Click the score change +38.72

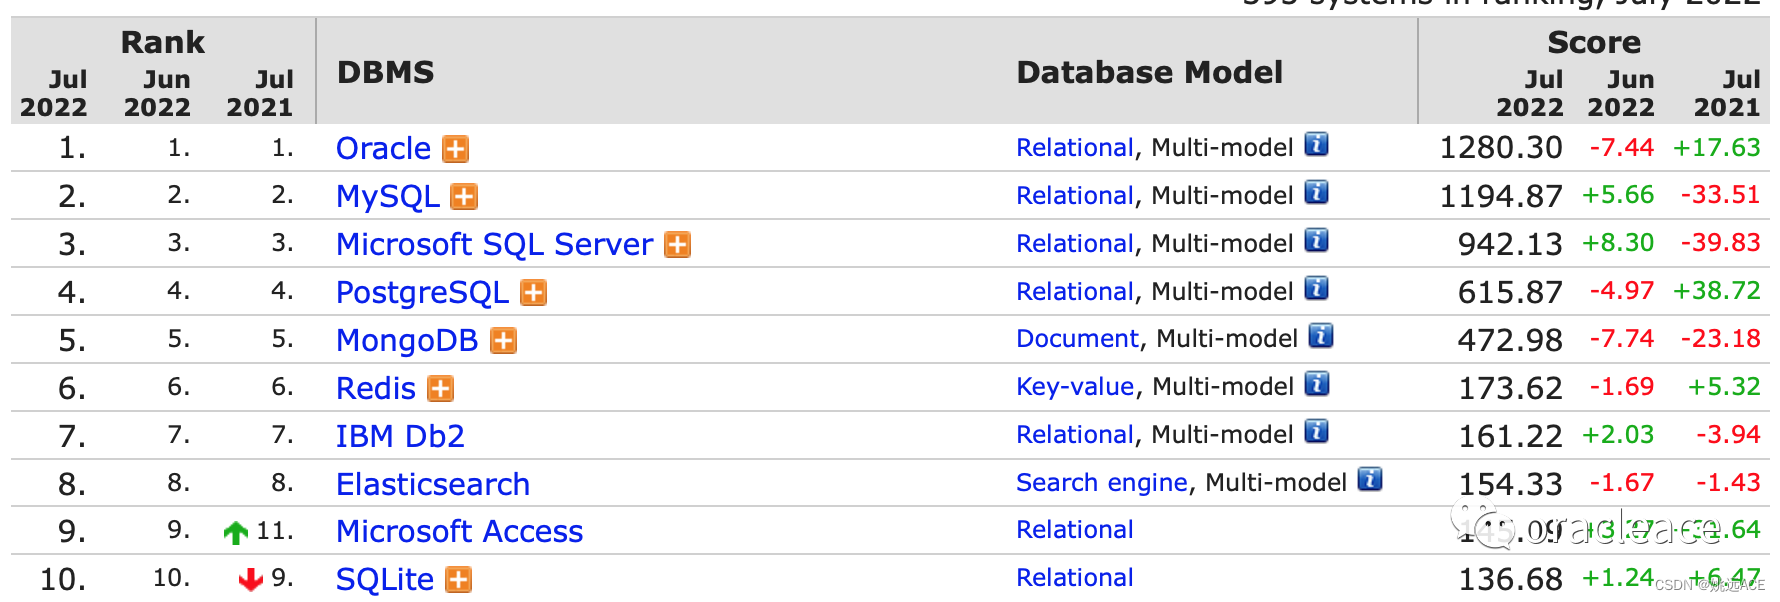1716,291
